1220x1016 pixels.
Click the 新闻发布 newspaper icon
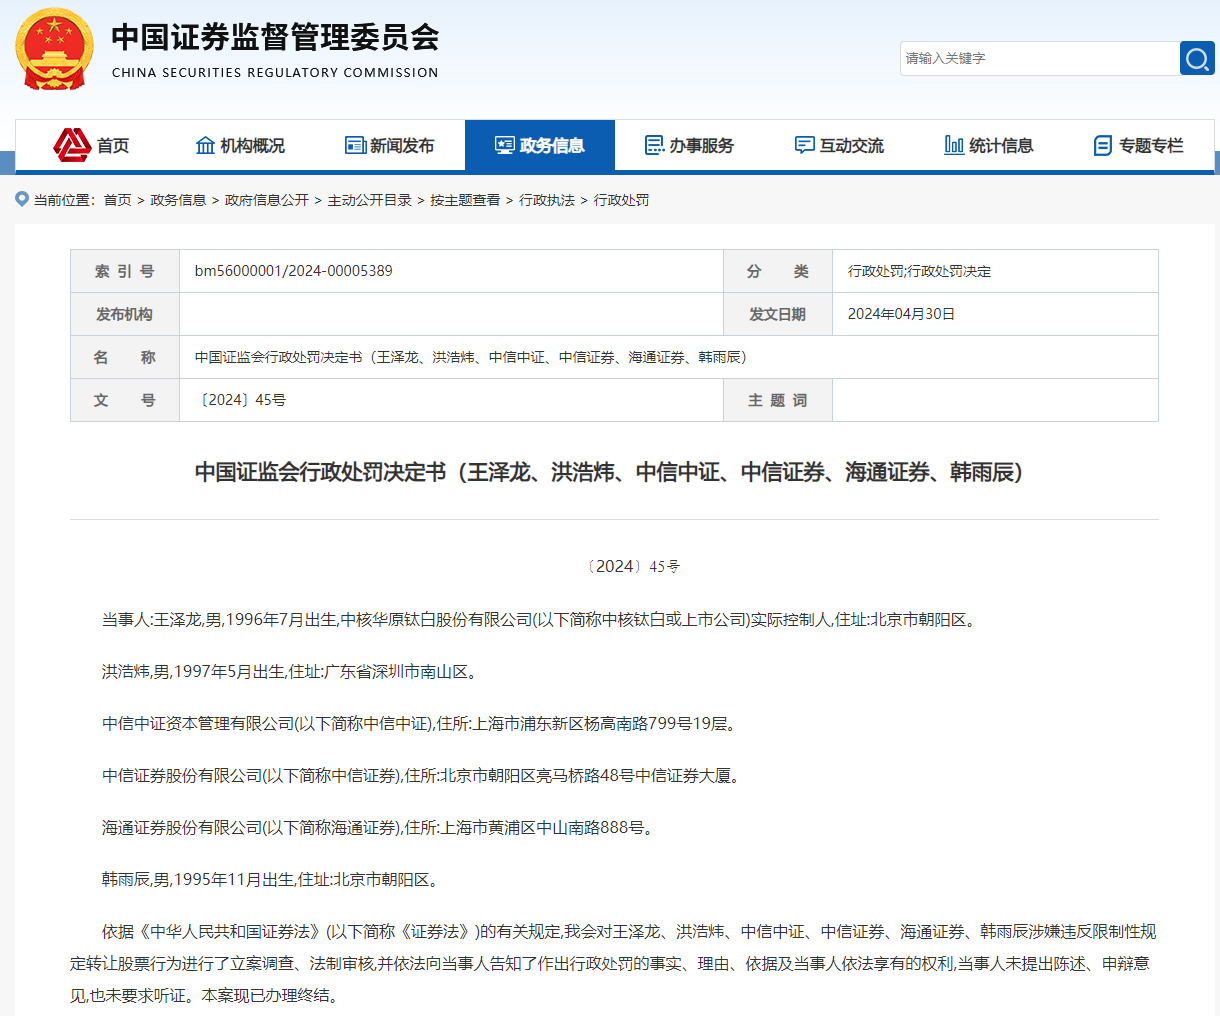point(355,146)
